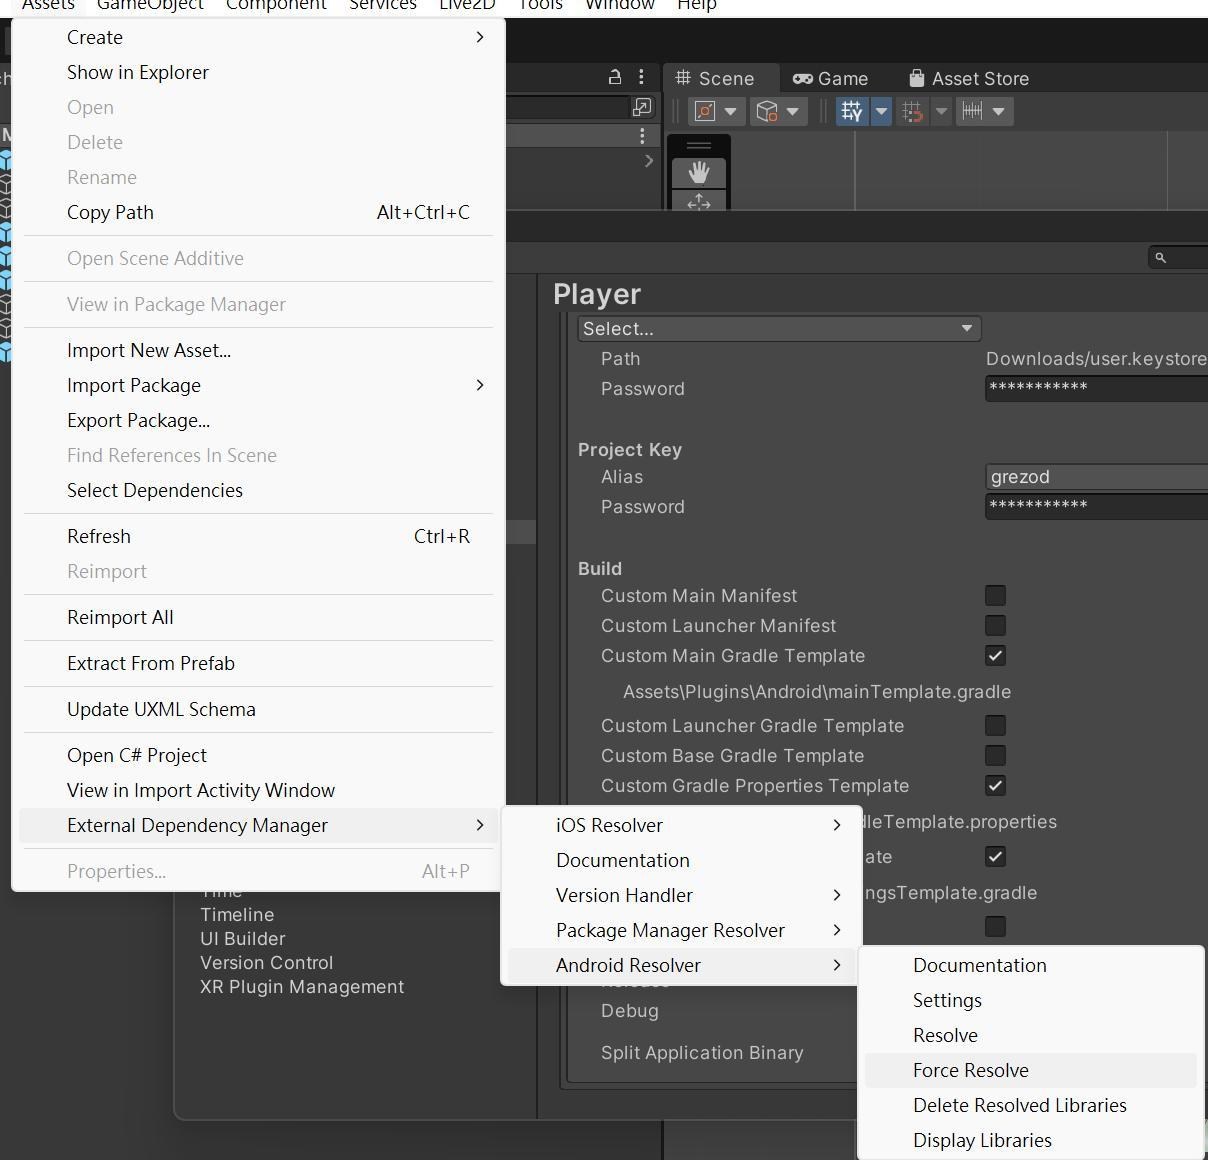
Task: Open the increment snapping ruler icon
Action: (x=972, y=111)
